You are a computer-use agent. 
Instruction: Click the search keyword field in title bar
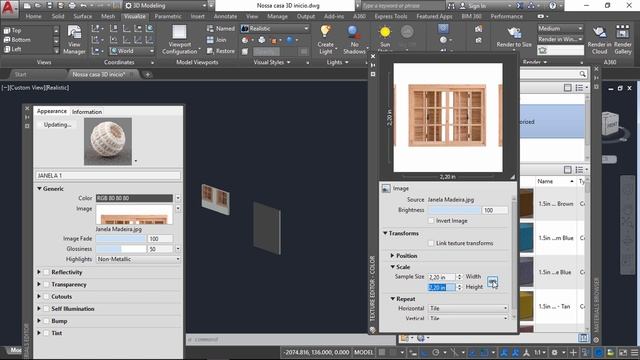402,6
